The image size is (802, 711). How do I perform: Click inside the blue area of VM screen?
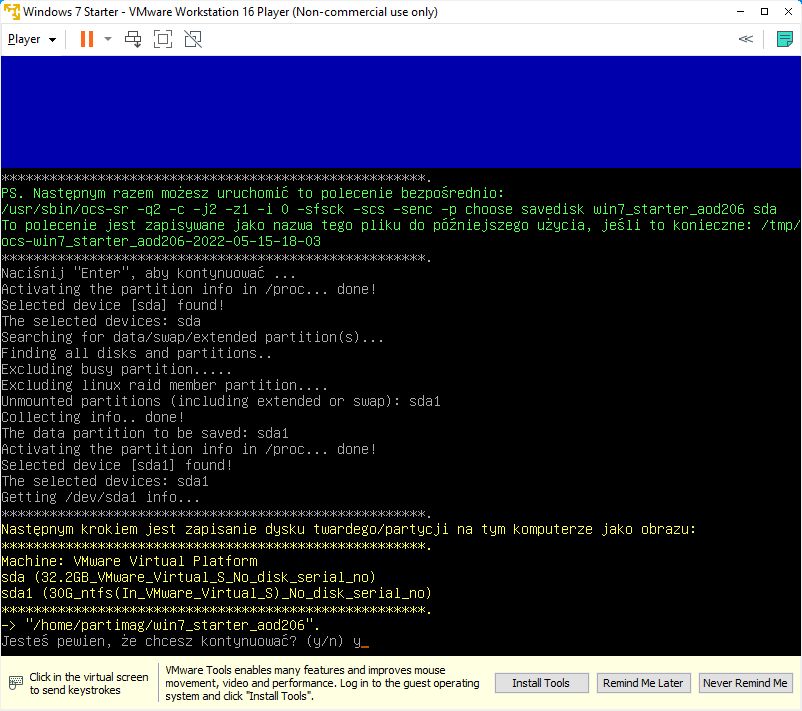pyautogui.click(x=400, y=110)
